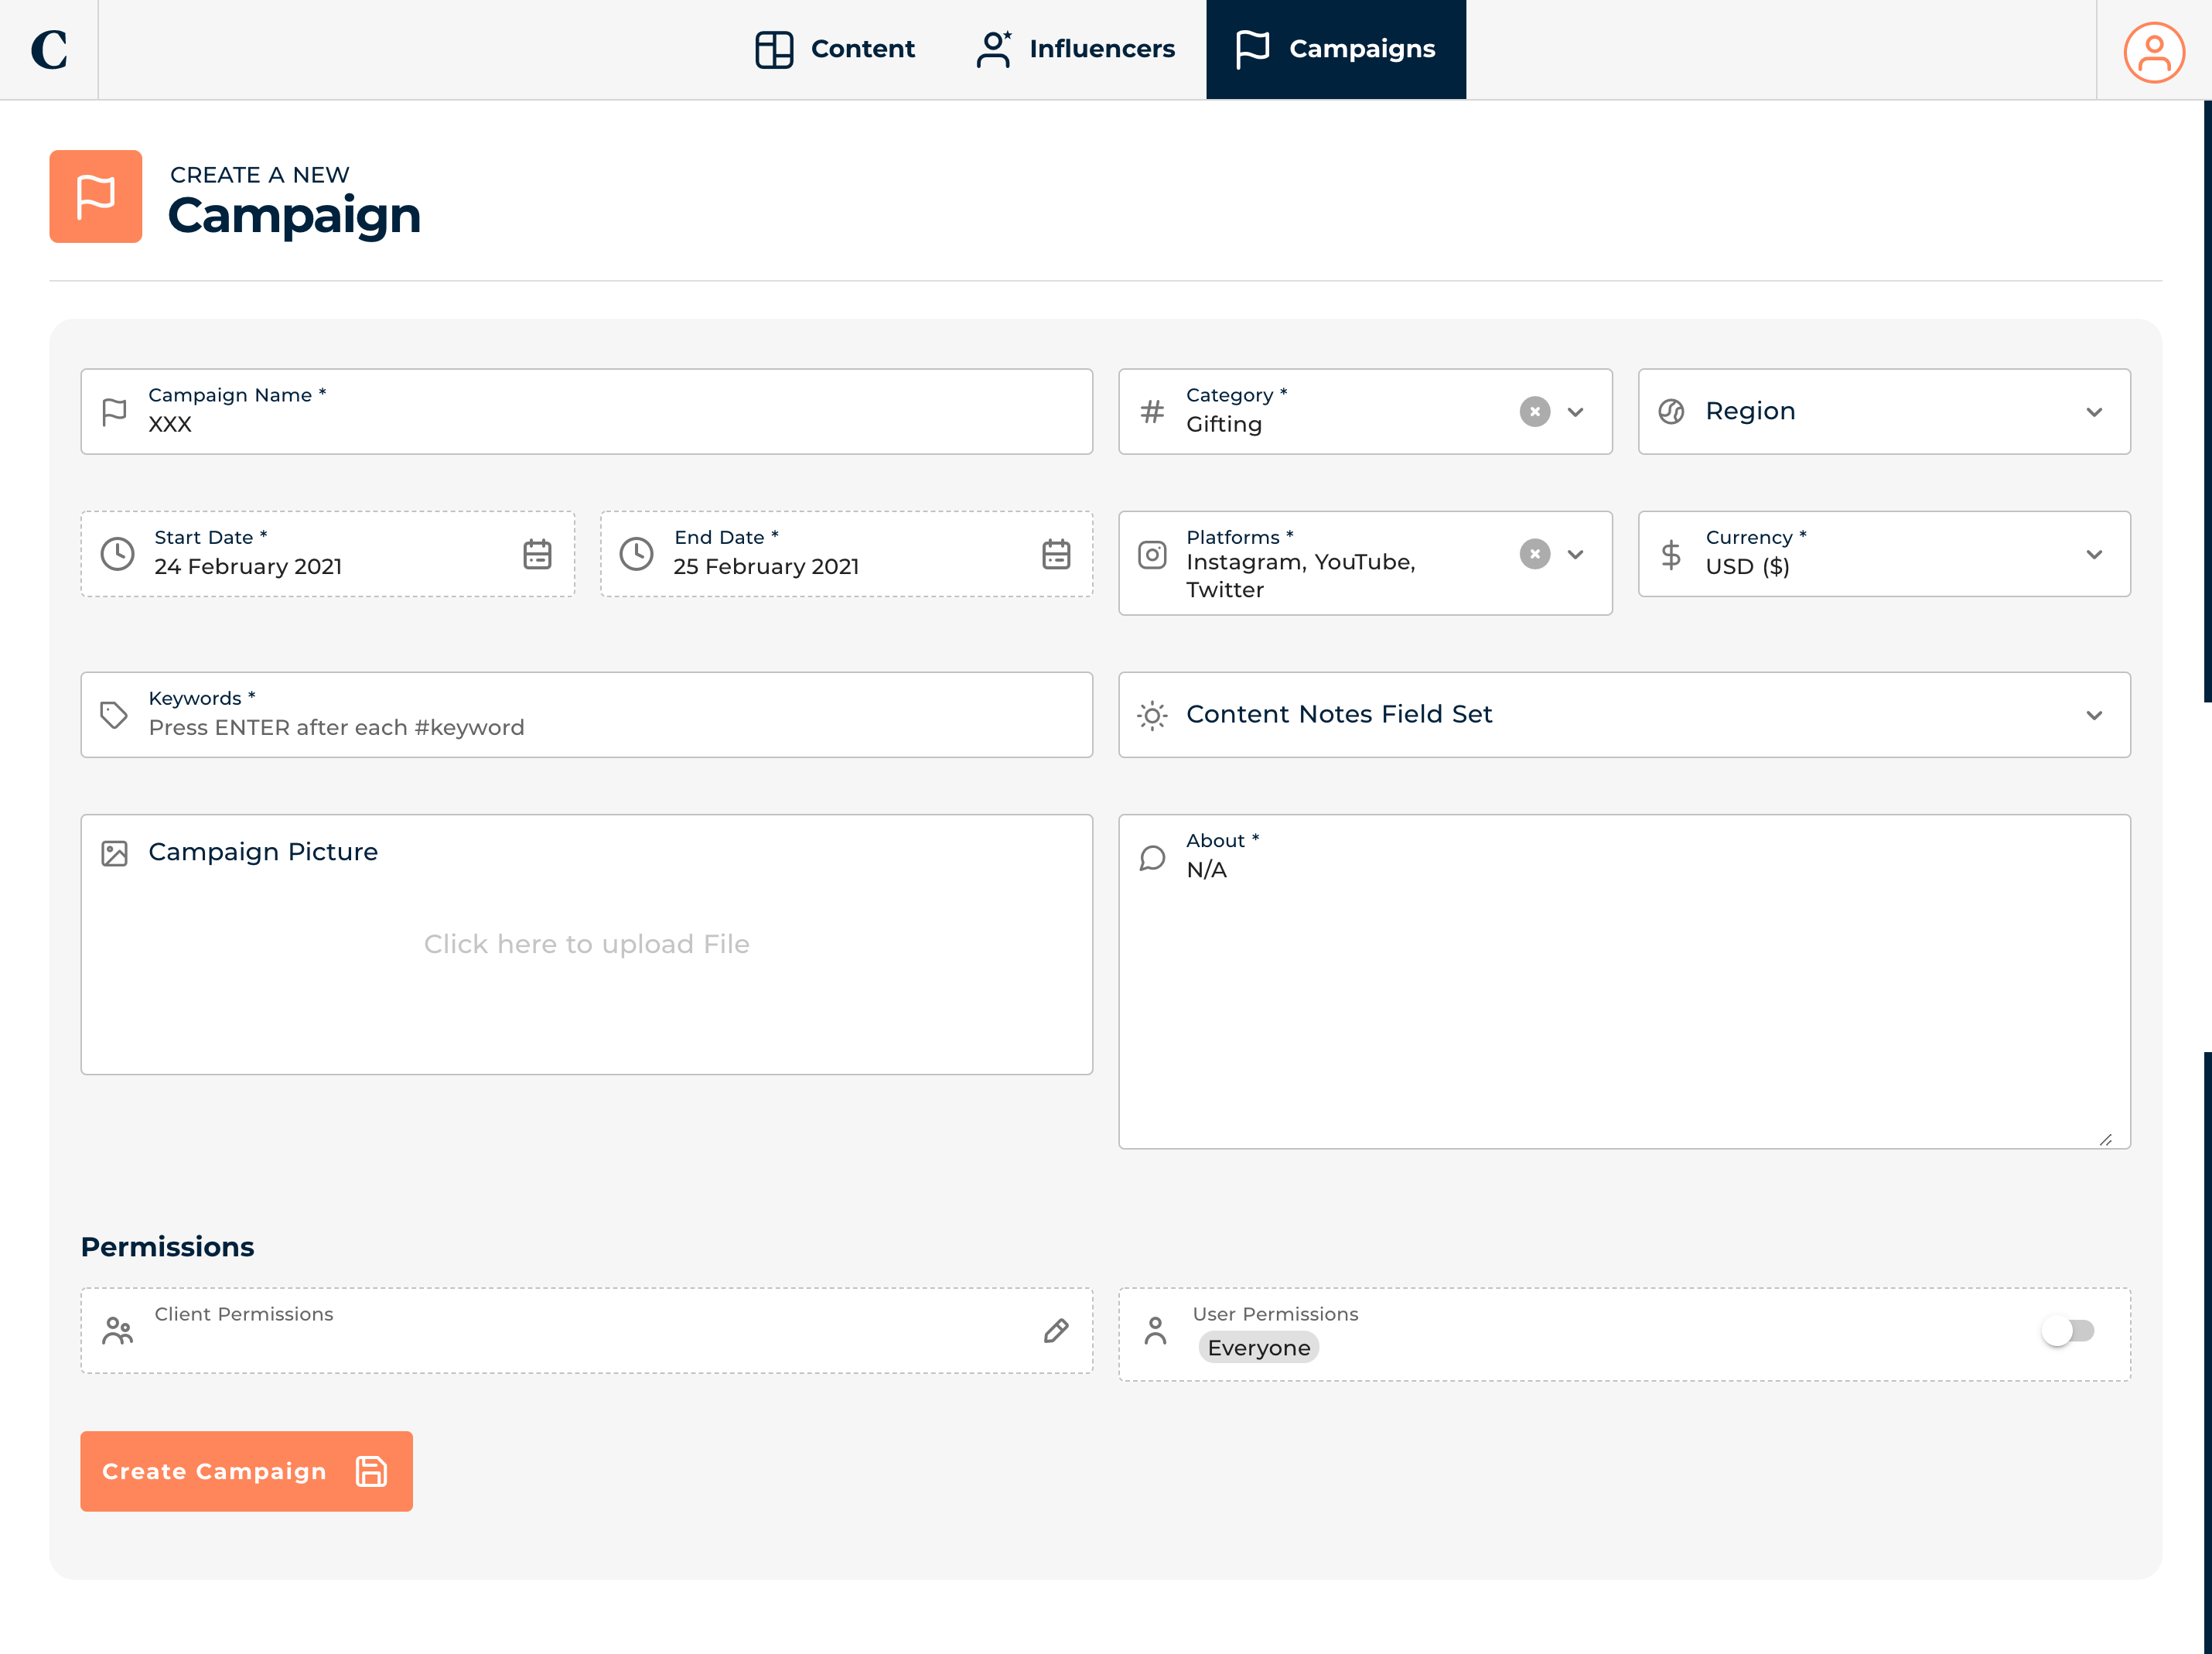Click the orange flag campaign icon
2212x1654 pixels.
click(x=96, y=196)
